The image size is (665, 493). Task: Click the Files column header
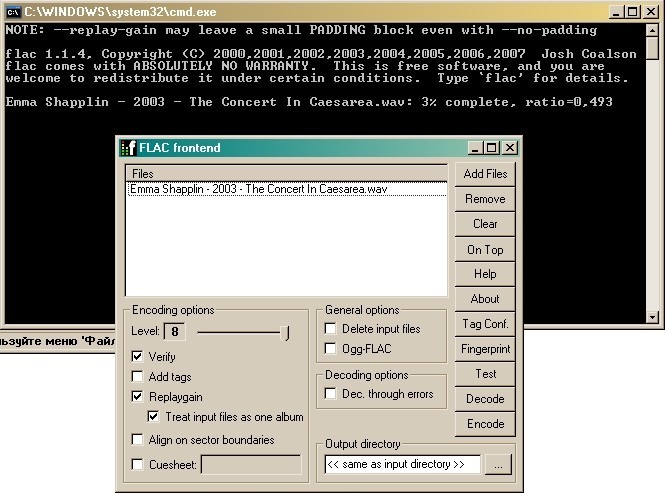click(287, 174)
